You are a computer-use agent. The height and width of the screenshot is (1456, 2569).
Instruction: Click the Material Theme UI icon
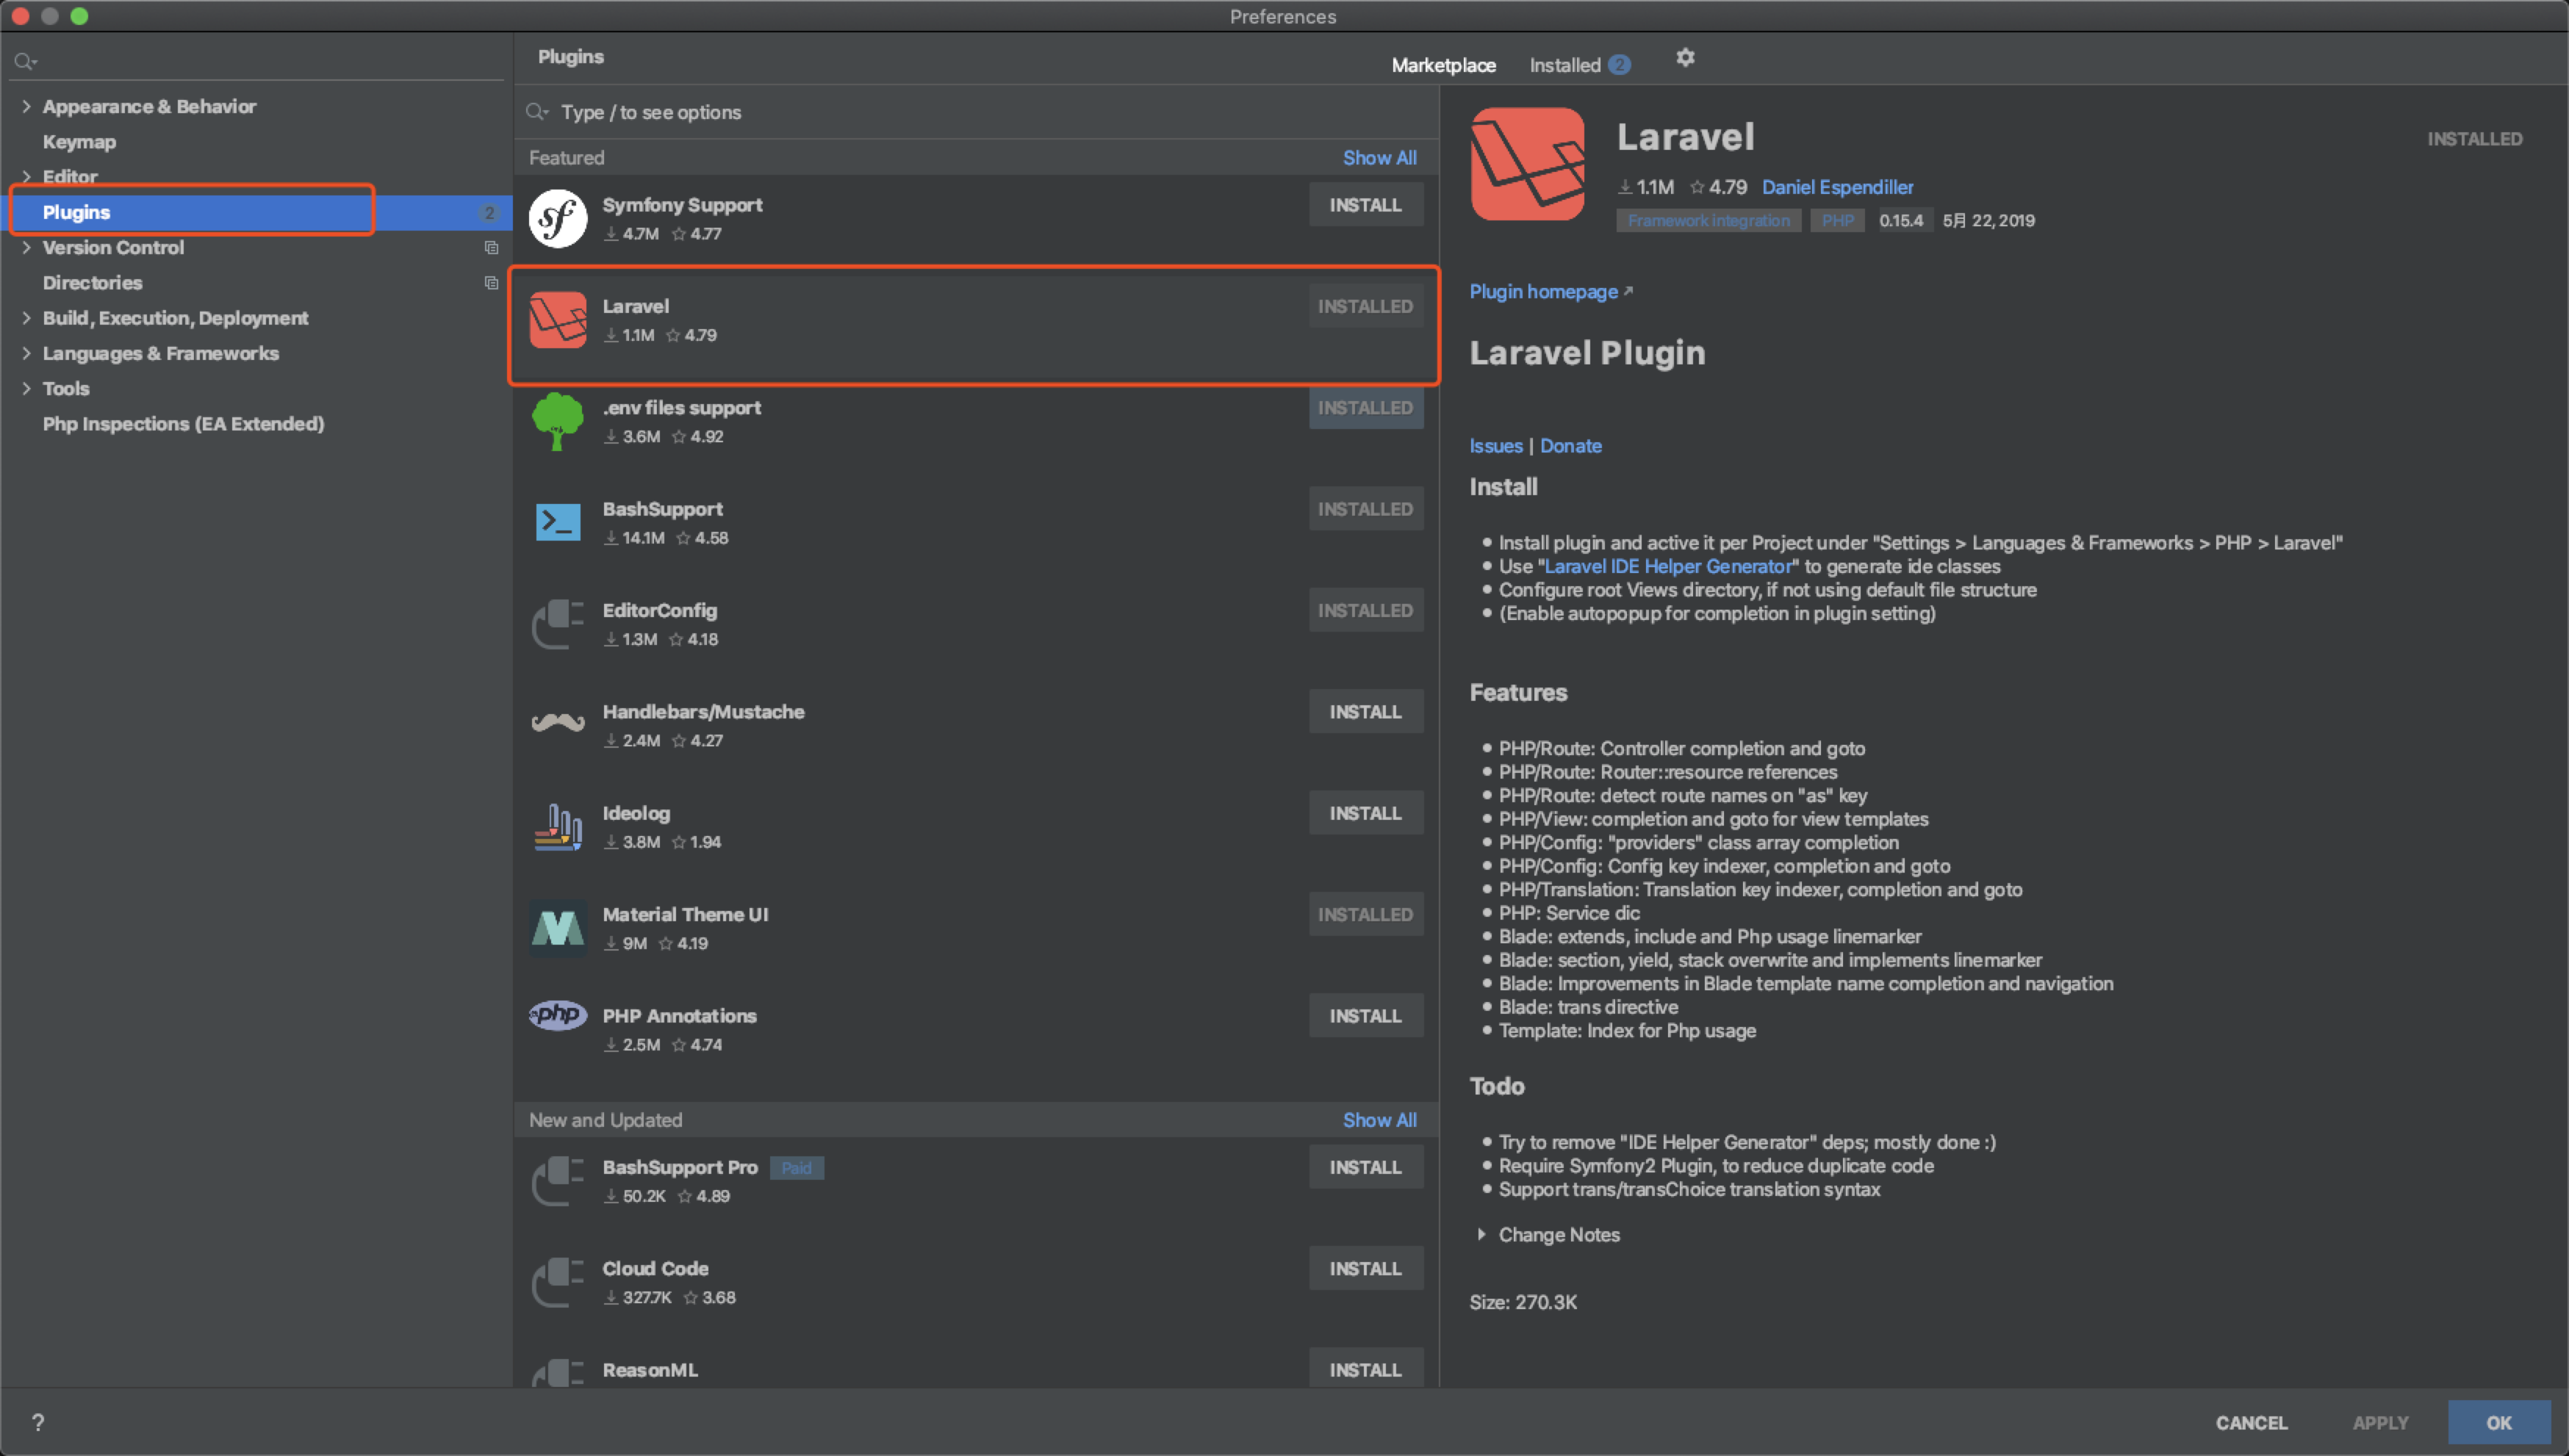(x=557, y=928)
